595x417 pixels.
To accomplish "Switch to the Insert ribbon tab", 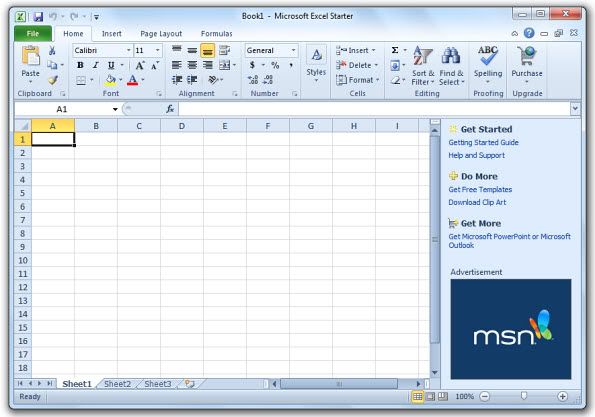I will (112, 34).
